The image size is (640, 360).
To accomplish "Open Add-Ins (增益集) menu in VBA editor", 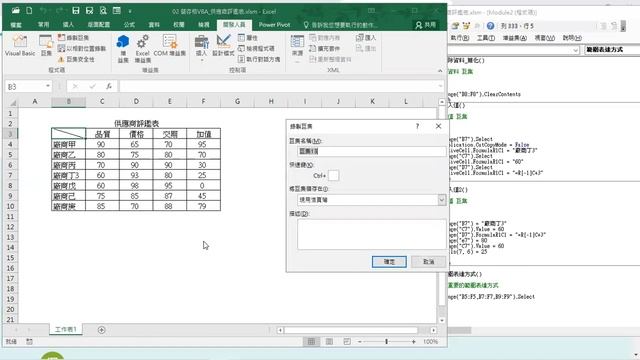I will point(514,38).
